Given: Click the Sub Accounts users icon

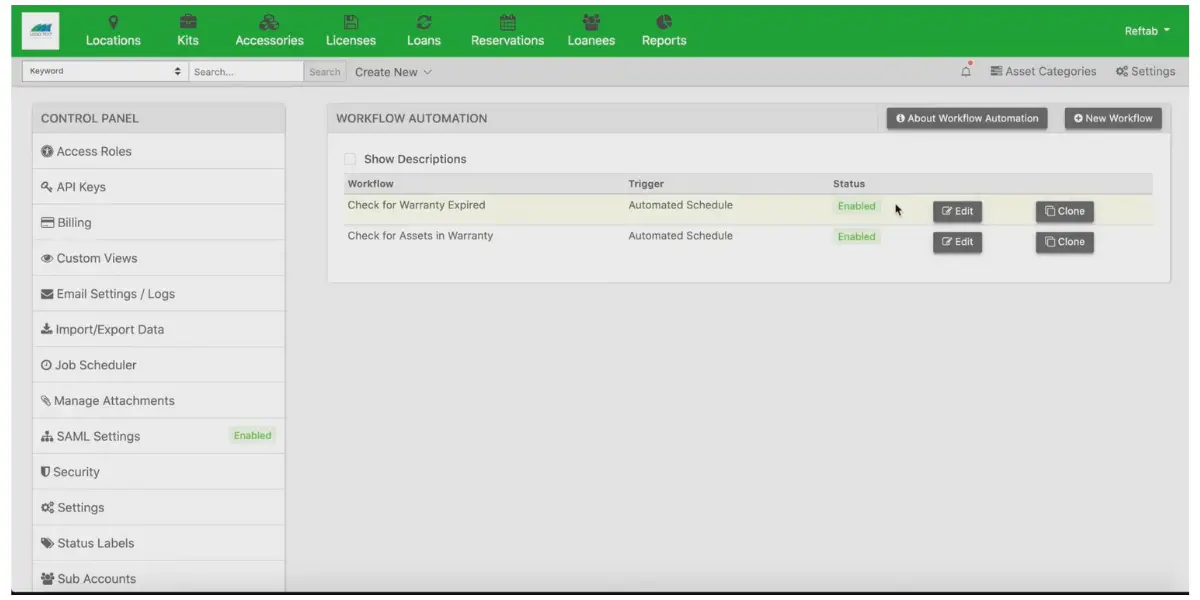Looking at the screenshot, I should (x=48, y=579).
